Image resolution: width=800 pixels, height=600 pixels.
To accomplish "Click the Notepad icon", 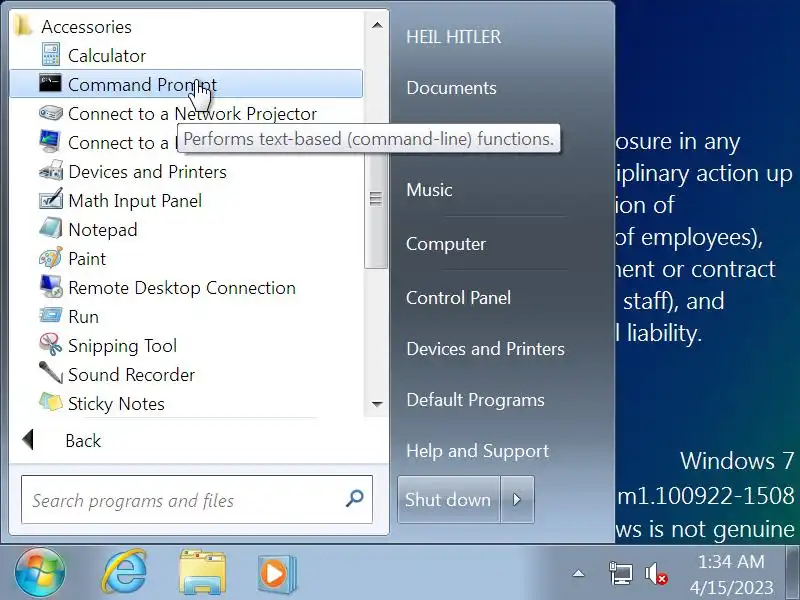I will (51, 229).
